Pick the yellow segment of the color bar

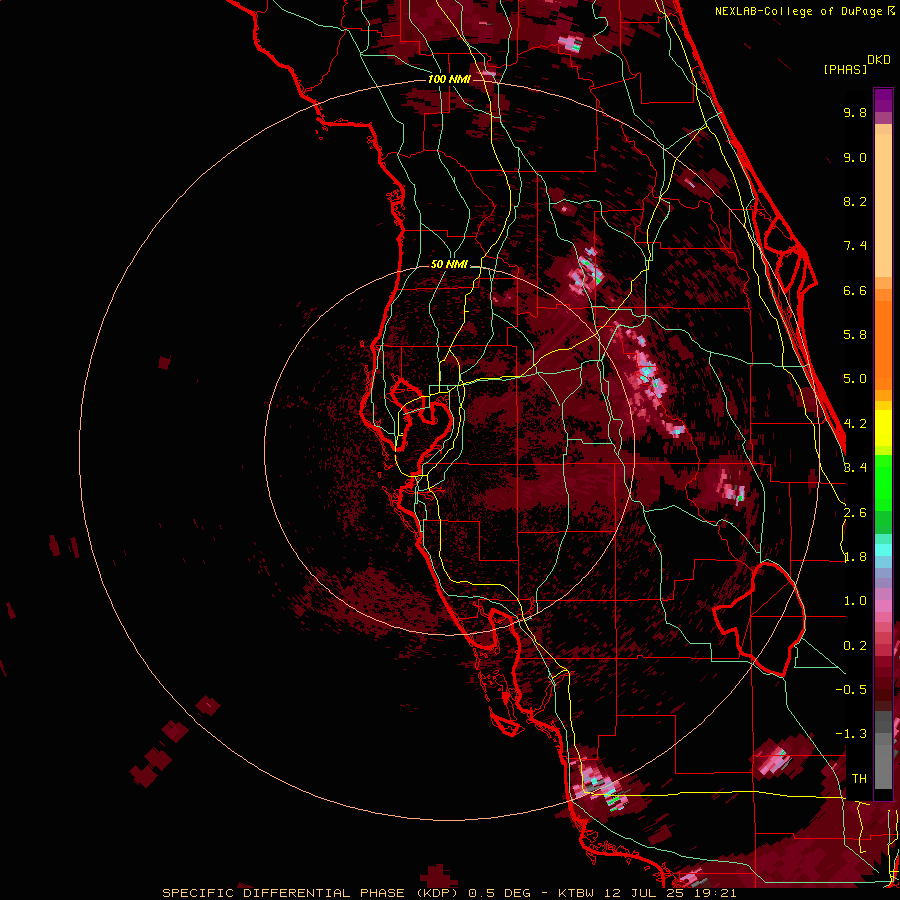pyautogui.click(x=883, y=428)
